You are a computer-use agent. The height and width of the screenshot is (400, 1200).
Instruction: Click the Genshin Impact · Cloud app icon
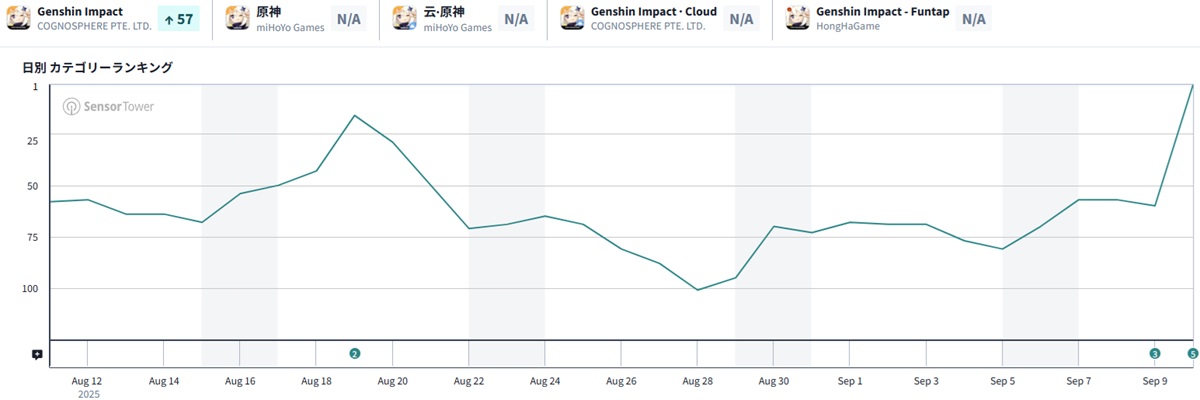click(x=573, y=18)
